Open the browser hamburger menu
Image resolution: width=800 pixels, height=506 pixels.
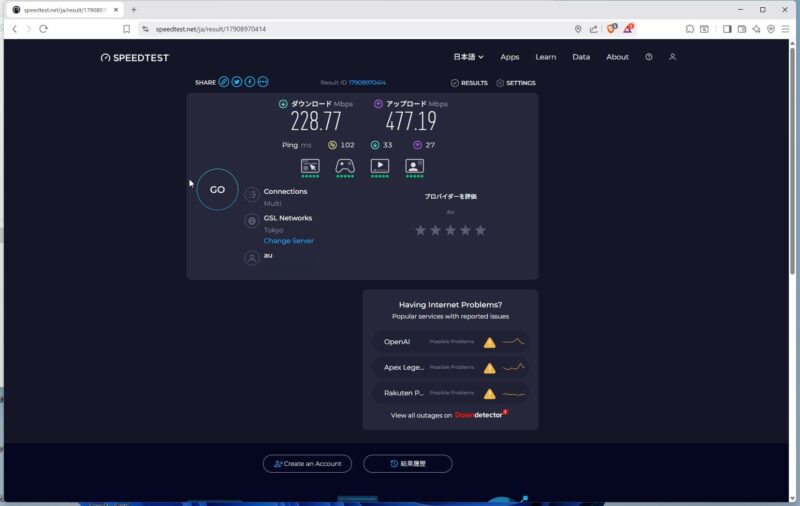coord(786,29)
